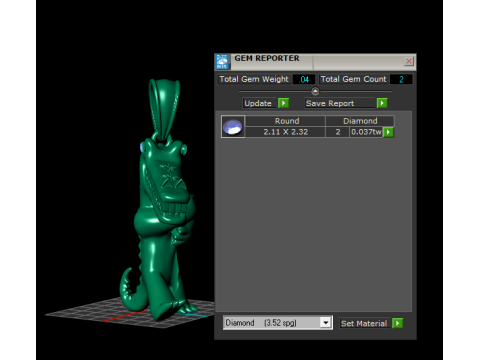Close the Gem Reporter panel

(409, 61)
